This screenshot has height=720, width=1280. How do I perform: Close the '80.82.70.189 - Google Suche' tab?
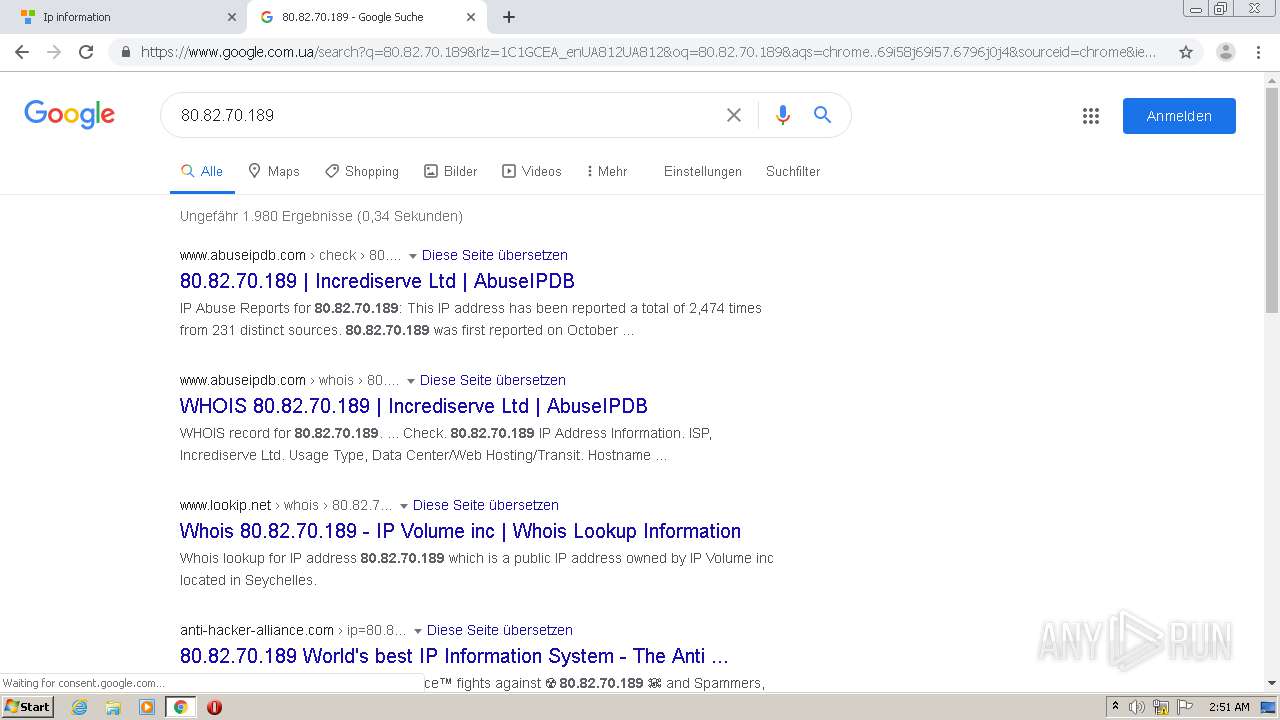click(x=471, y=17)
